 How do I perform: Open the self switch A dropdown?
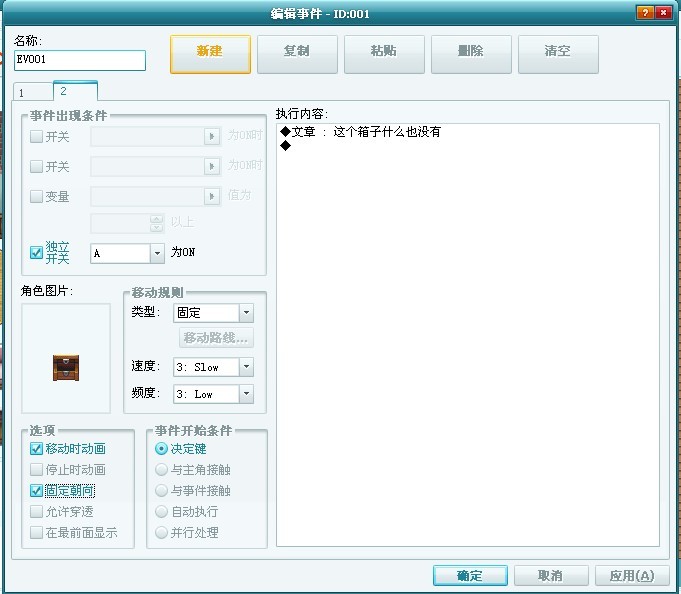click(157, 253)
